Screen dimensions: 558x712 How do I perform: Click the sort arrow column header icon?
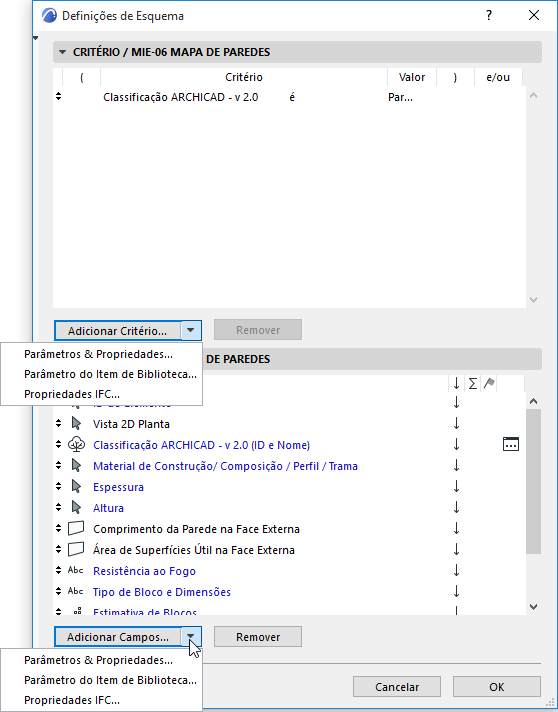456,384
